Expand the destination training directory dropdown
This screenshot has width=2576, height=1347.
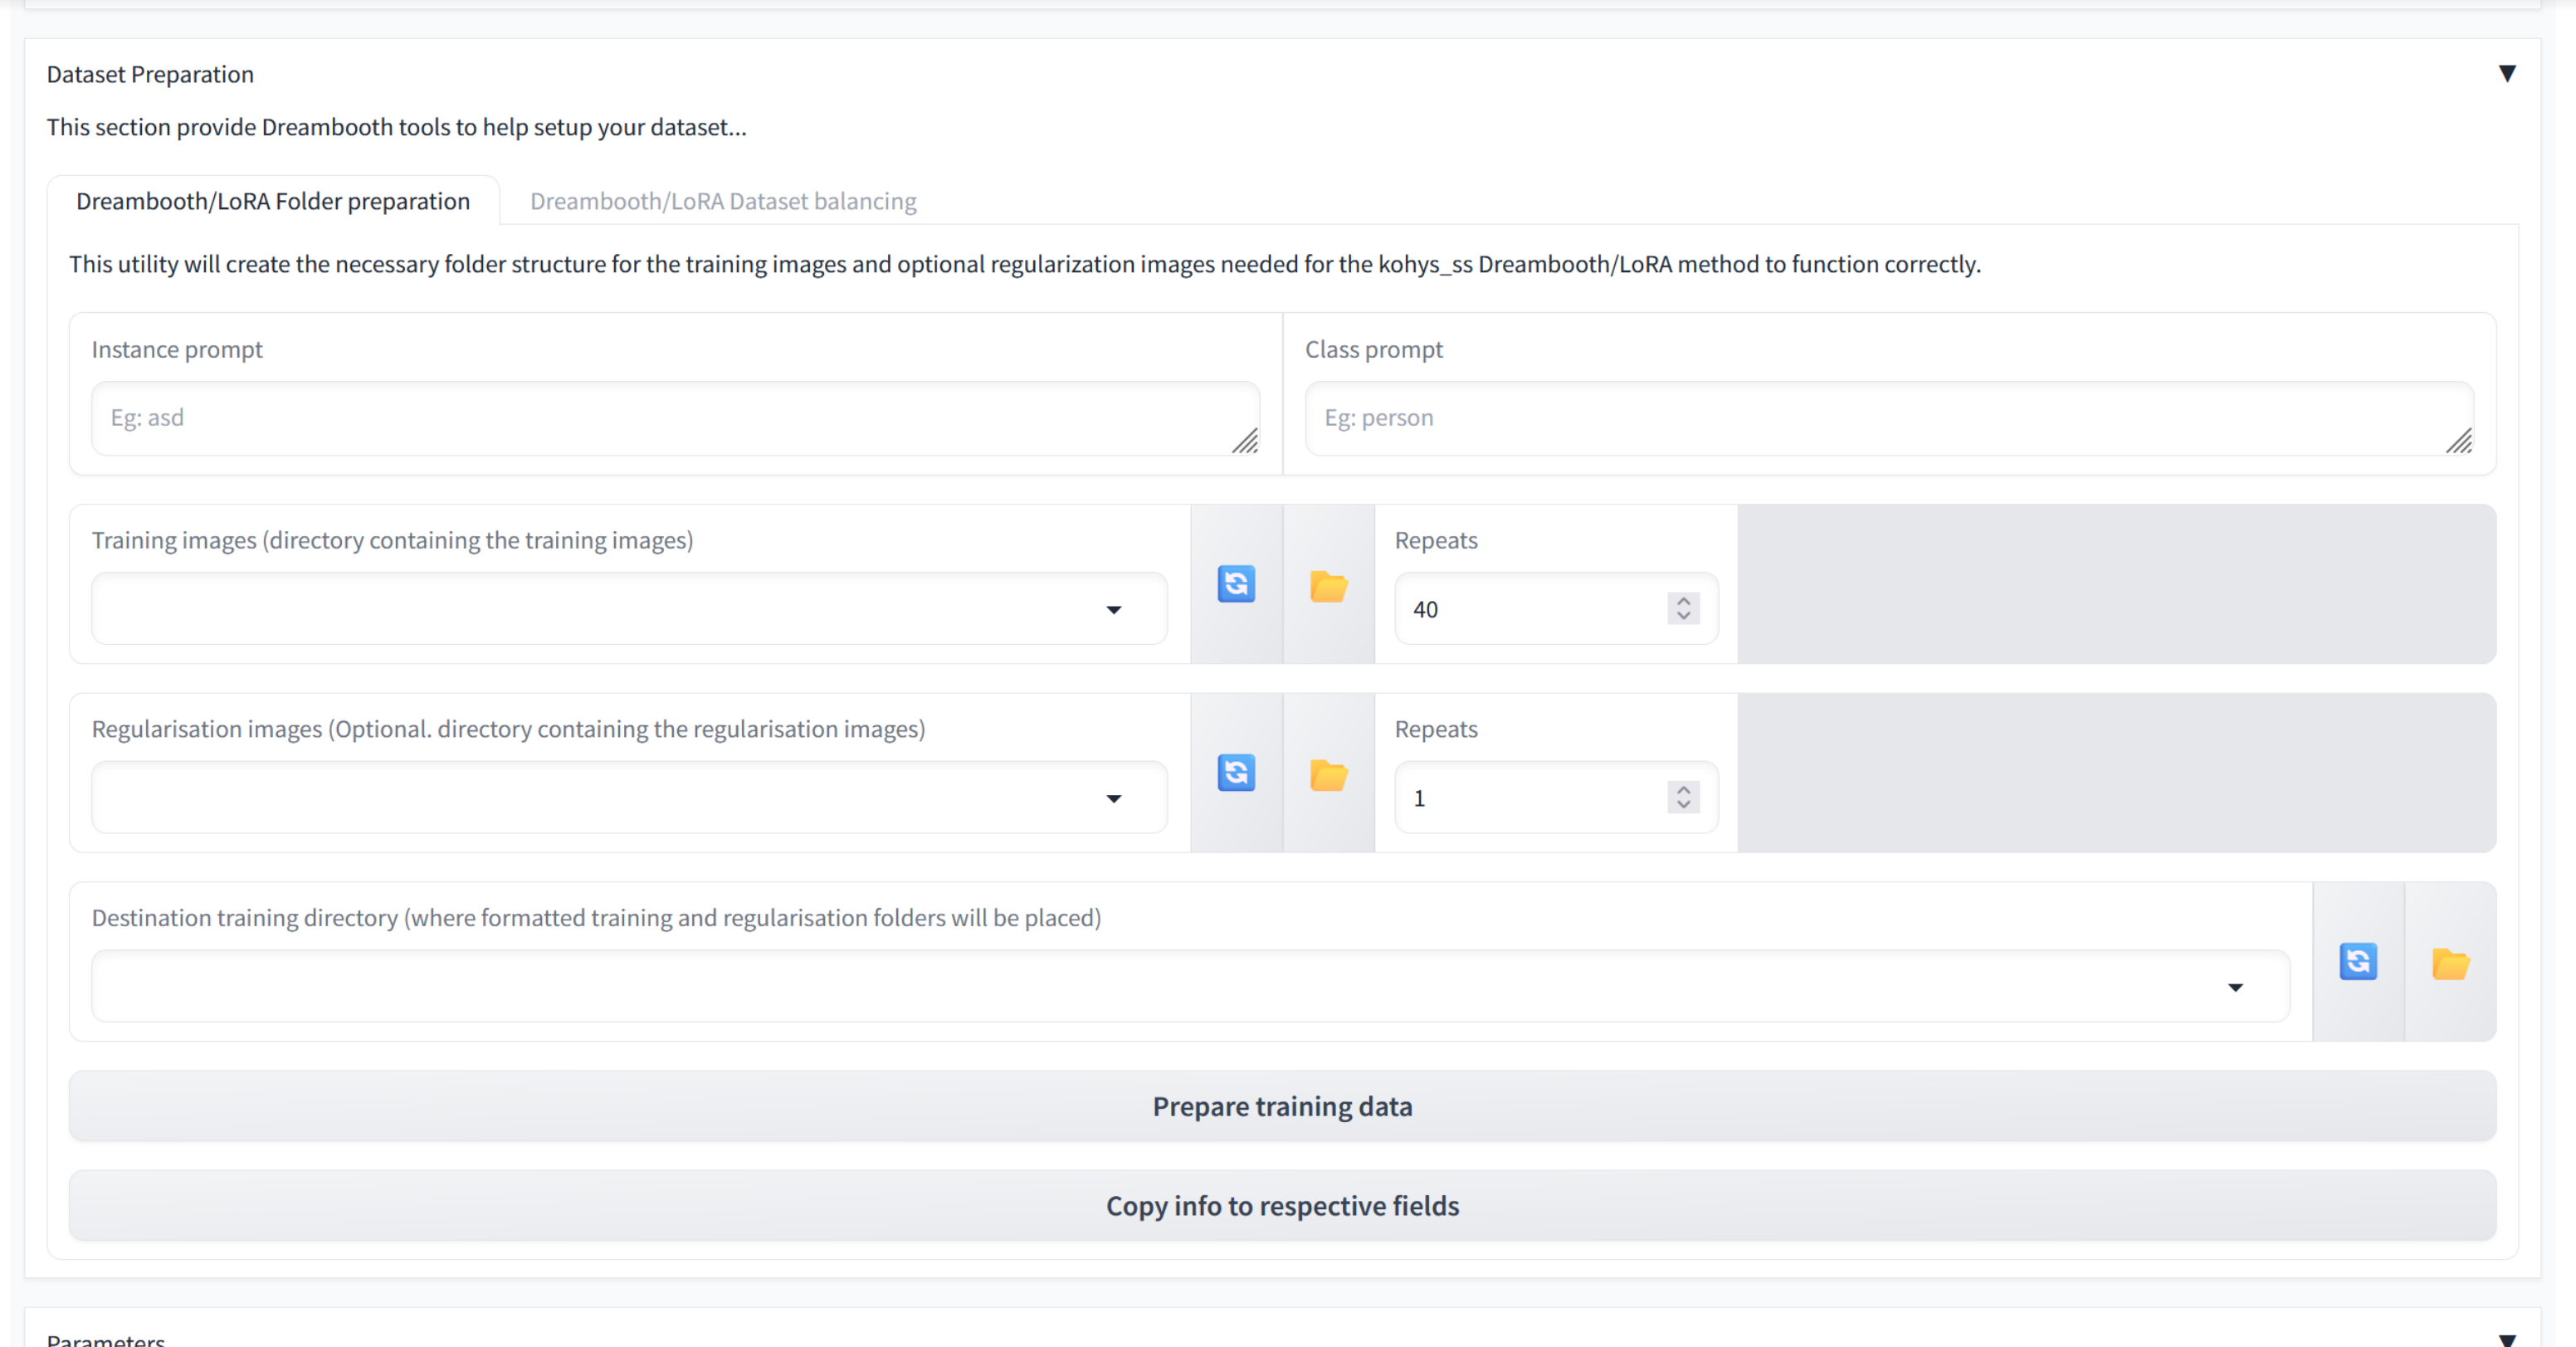[2237, 986]
